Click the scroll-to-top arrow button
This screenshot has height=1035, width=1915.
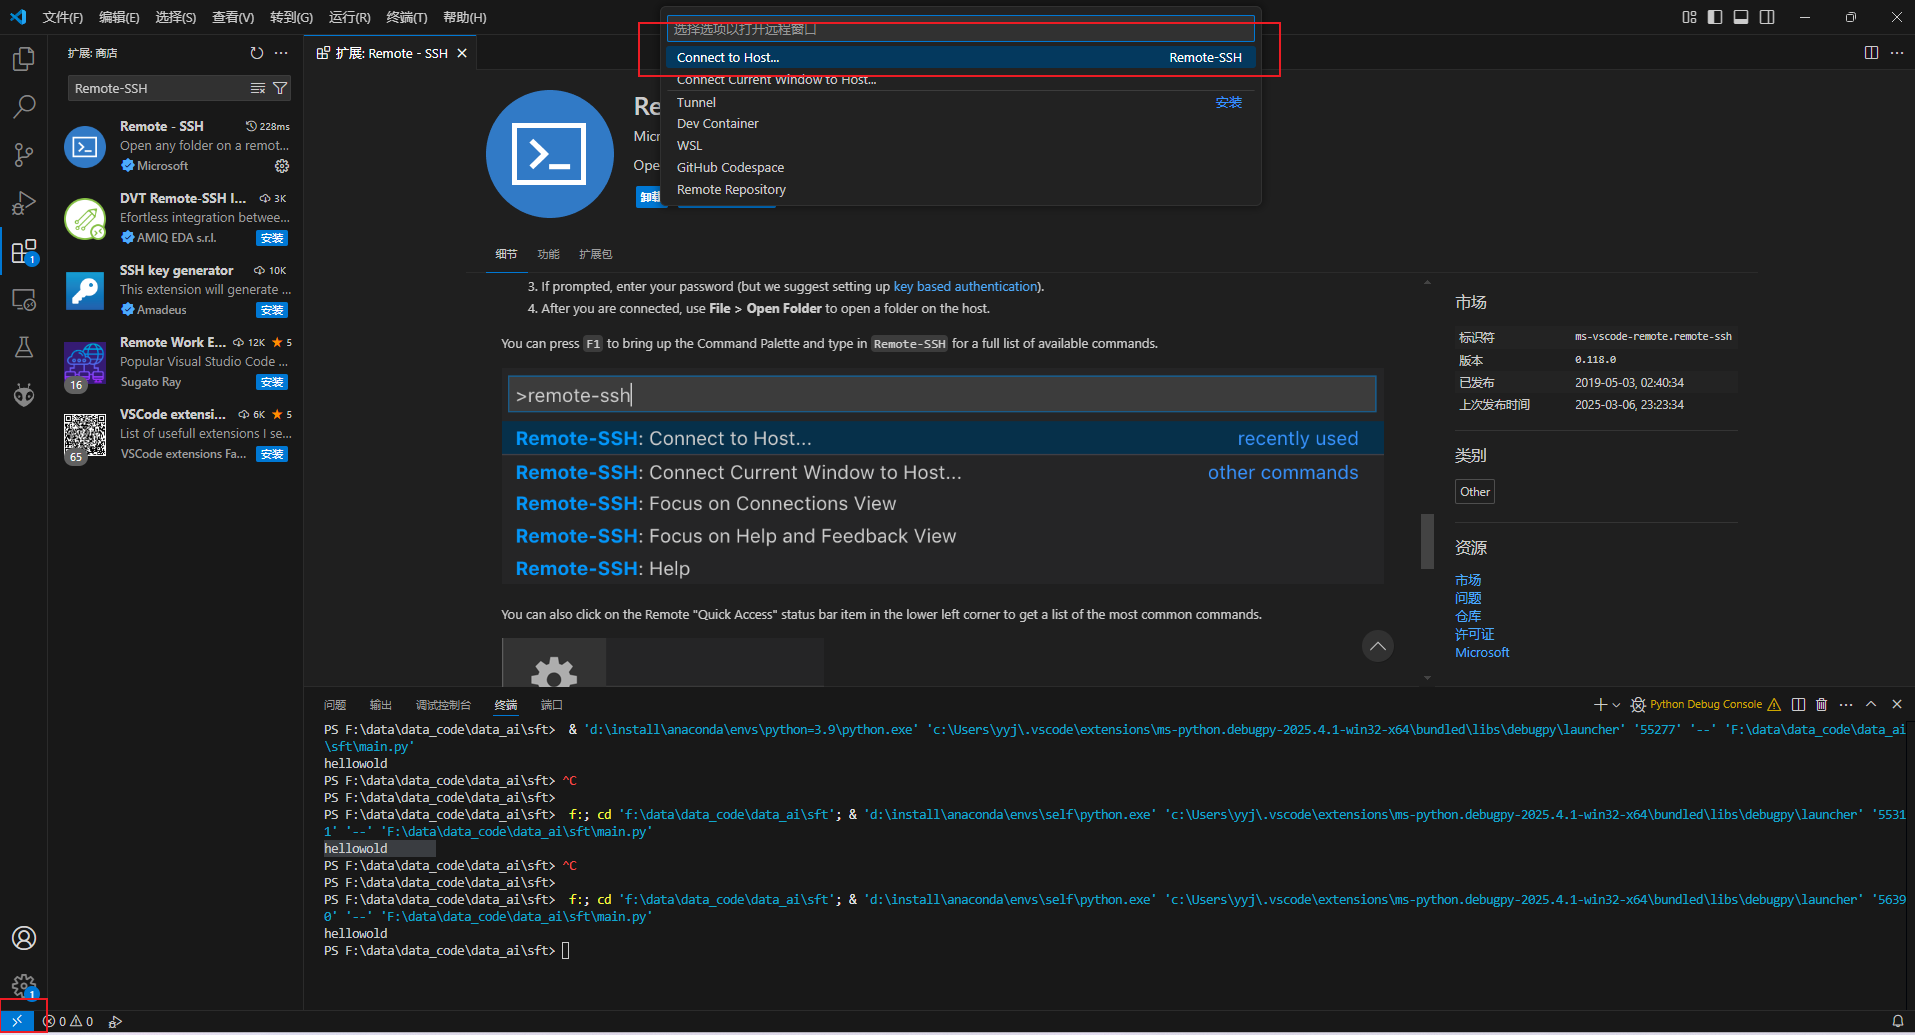pos(1377,646)
